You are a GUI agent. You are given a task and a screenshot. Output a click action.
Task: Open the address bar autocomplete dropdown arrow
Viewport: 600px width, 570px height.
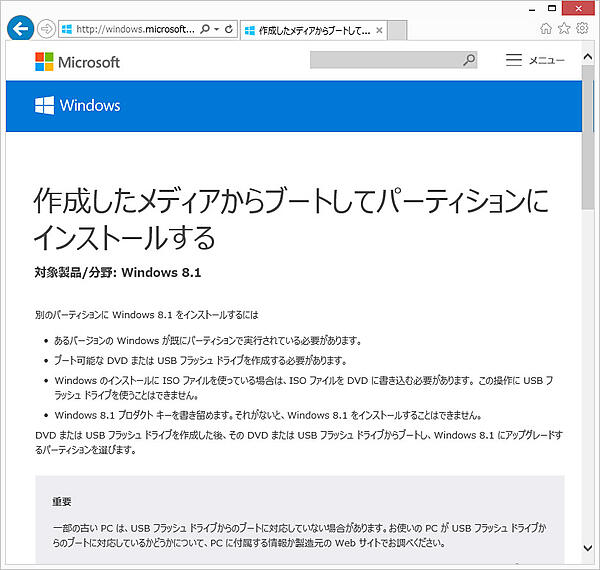(217, 29)
